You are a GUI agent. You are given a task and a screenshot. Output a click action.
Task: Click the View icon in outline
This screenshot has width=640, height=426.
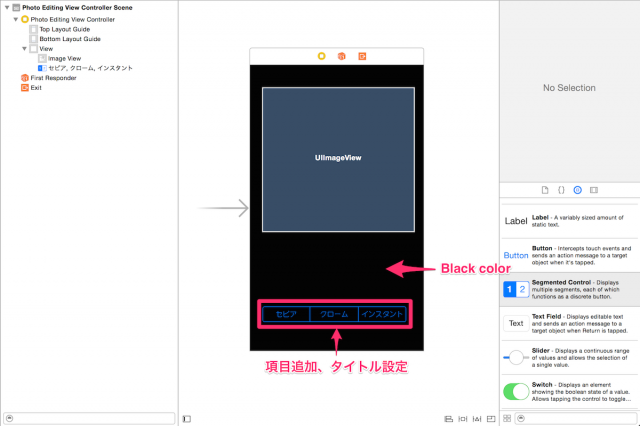pos(33,49)
